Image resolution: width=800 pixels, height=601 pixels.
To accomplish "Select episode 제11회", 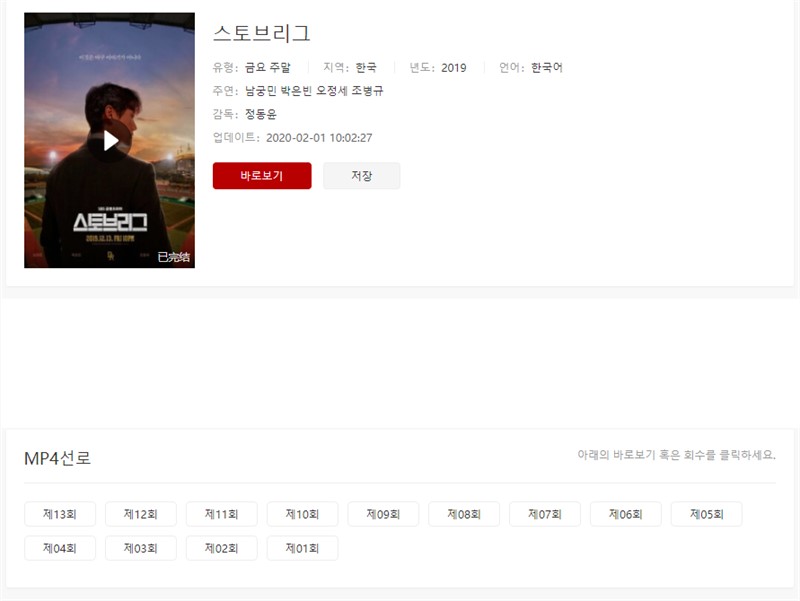I will (x=221, y=514).
